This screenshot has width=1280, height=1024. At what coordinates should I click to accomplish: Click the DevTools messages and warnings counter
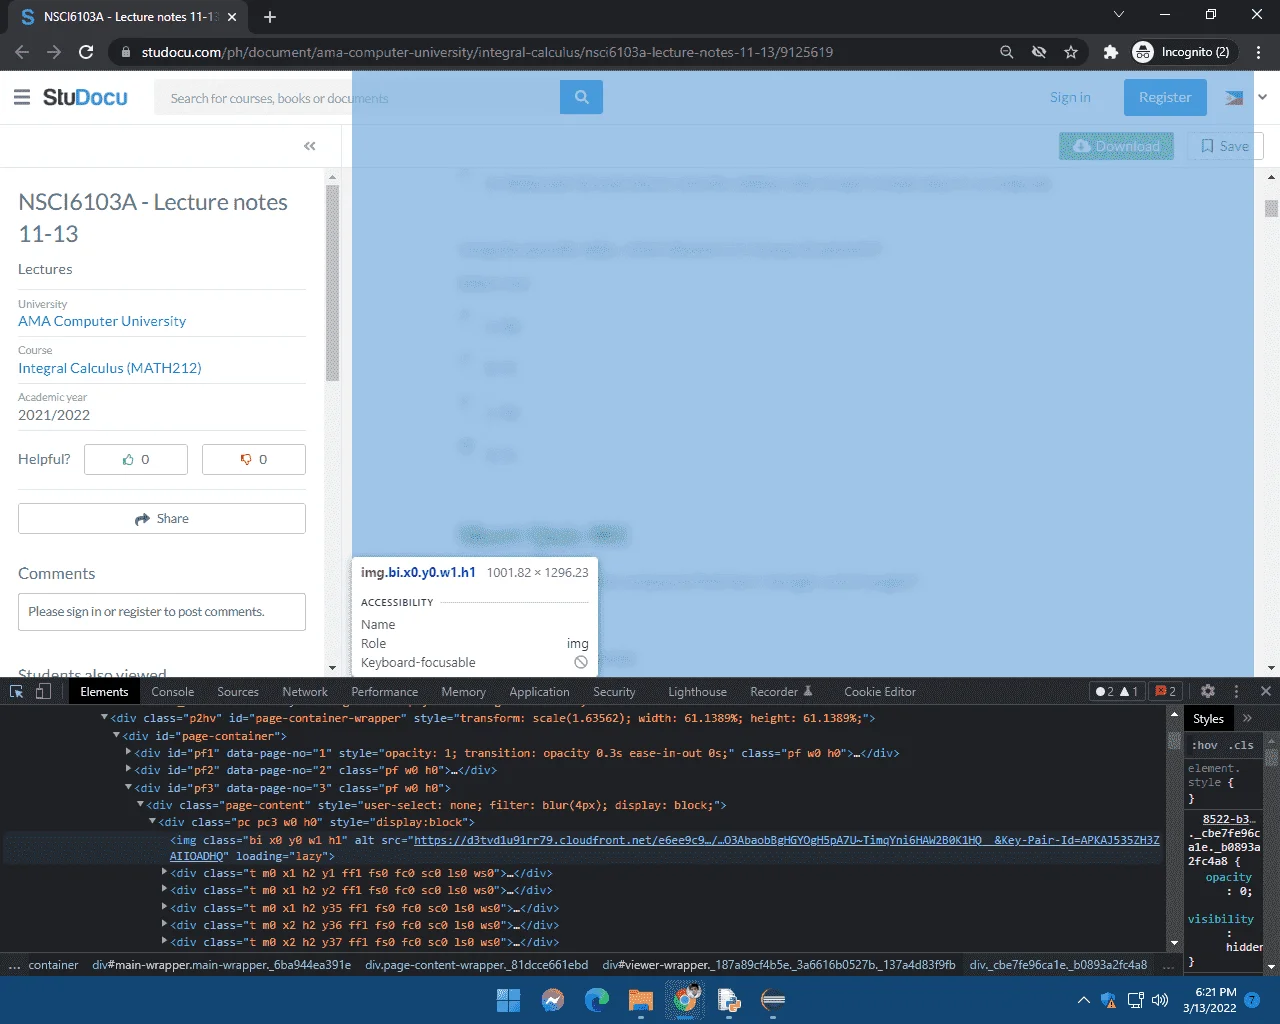(1117, 691)
